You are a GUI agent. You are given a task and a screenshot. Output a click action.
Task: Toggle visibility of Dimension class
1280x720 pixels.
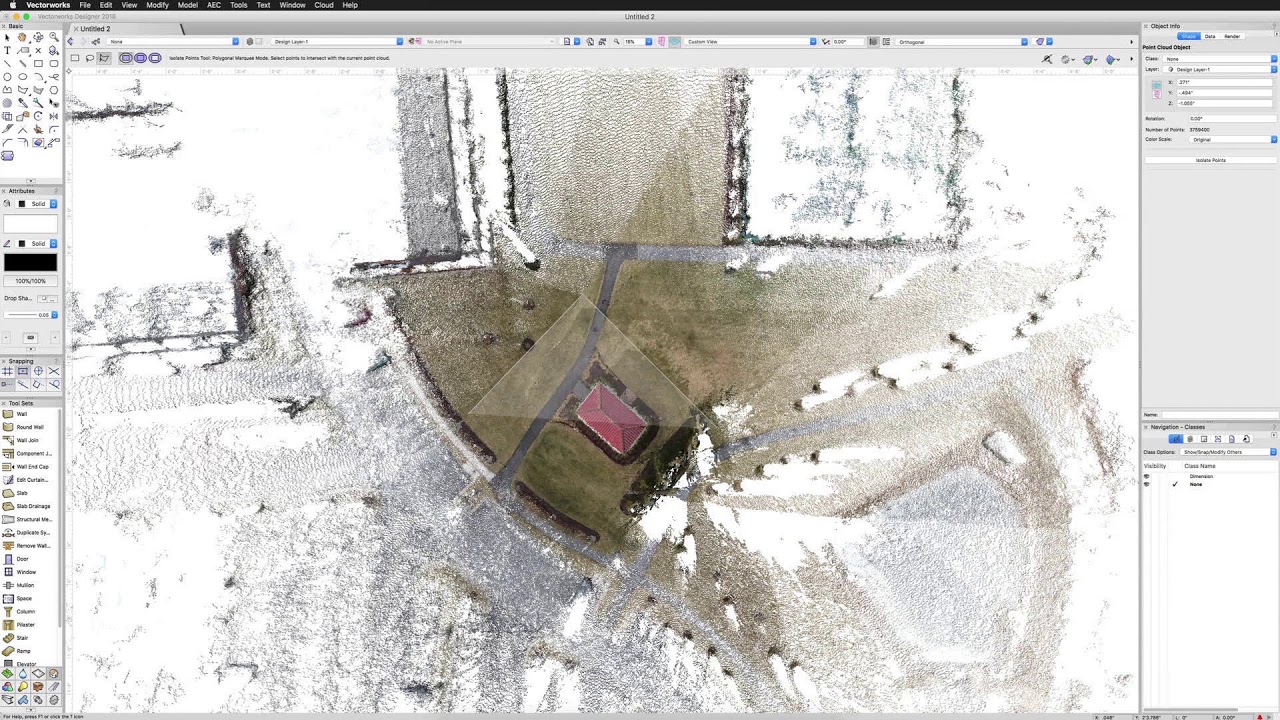point(1147,476)
